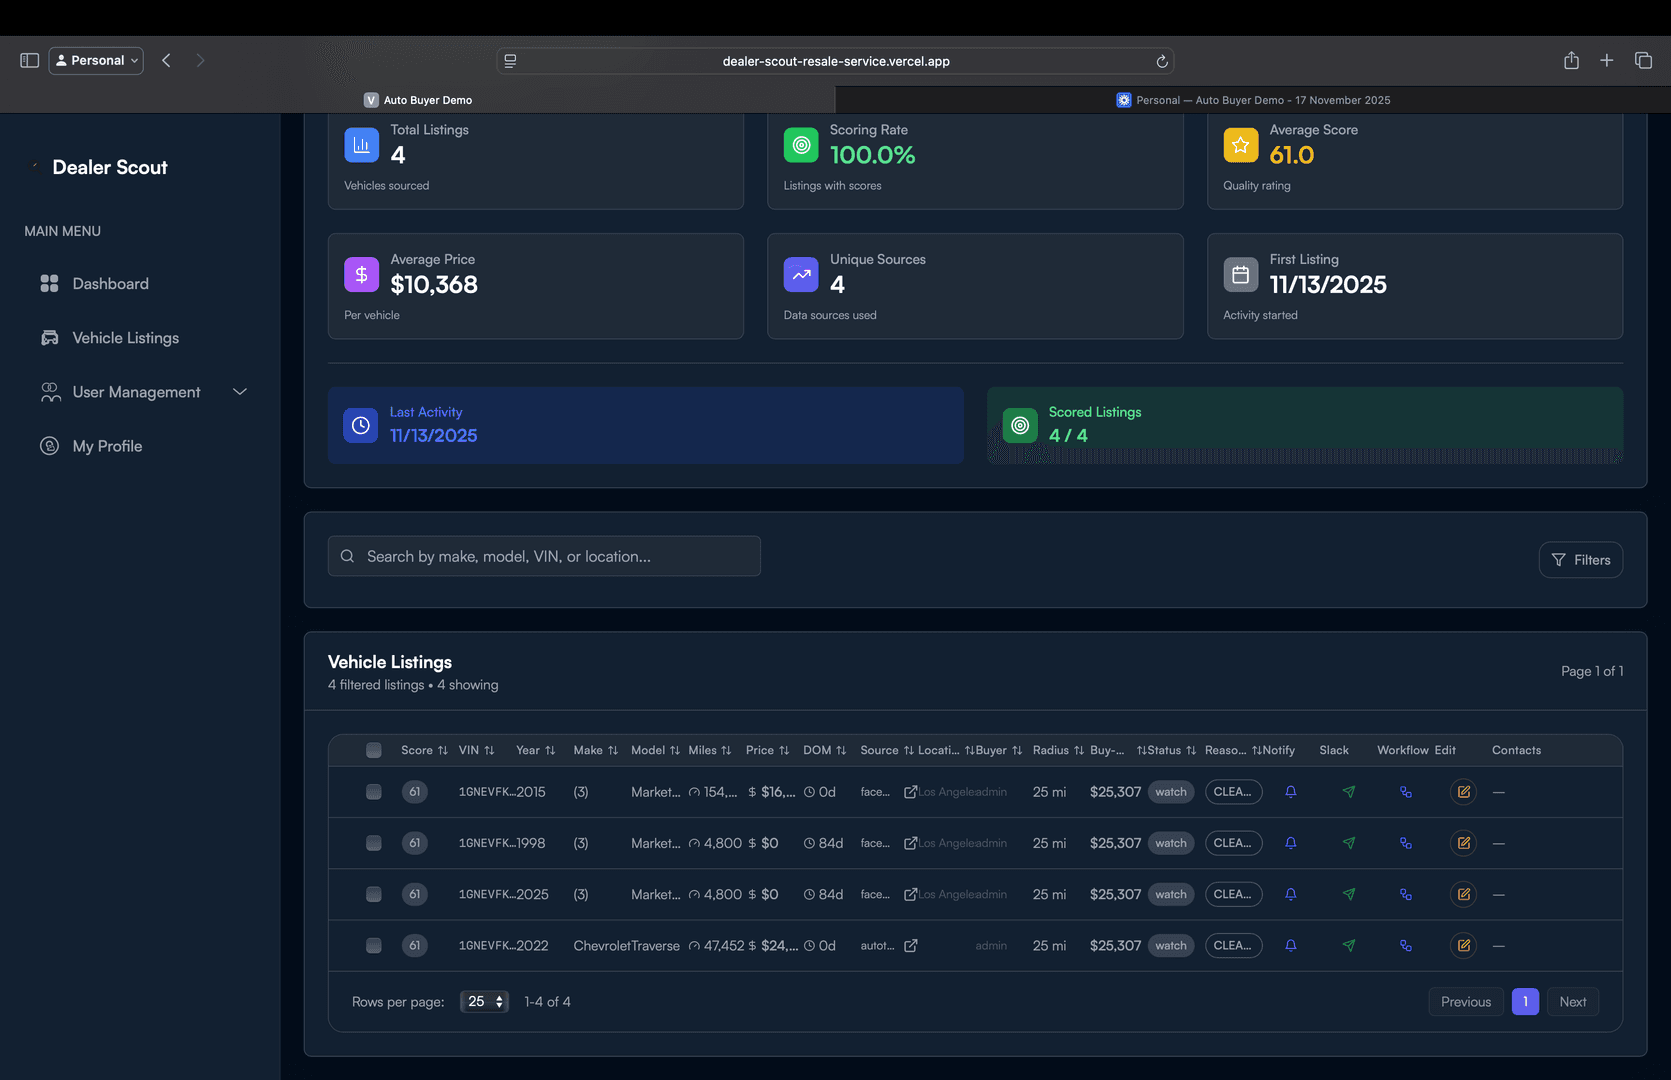This screenshot has height=1080, width=1671.
Task: Click the Edit pencil icon on the 1998 listing
Action: pyautogui.click(x=1463, y=843)
